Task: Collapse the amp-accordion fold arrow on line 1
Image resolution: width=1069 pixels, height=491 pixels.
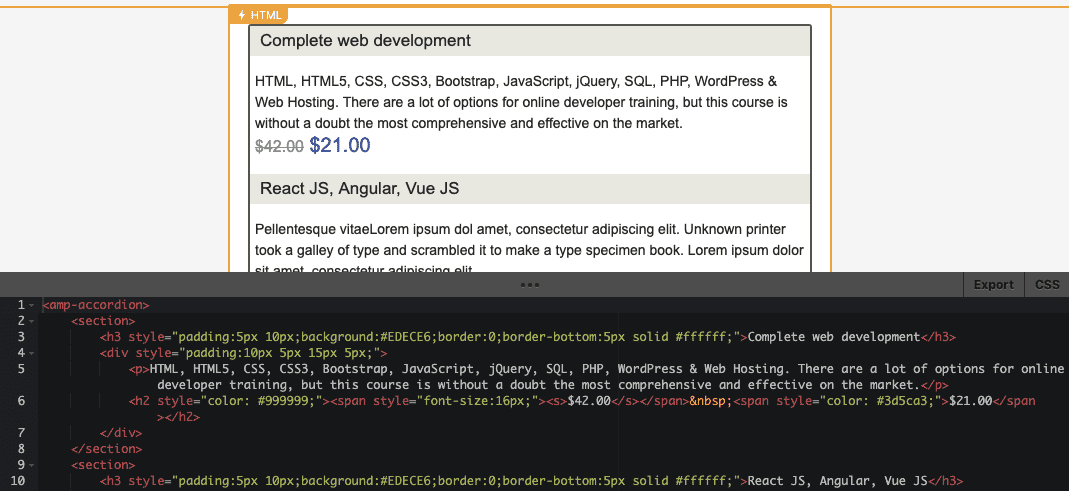Action: point(32,304)
